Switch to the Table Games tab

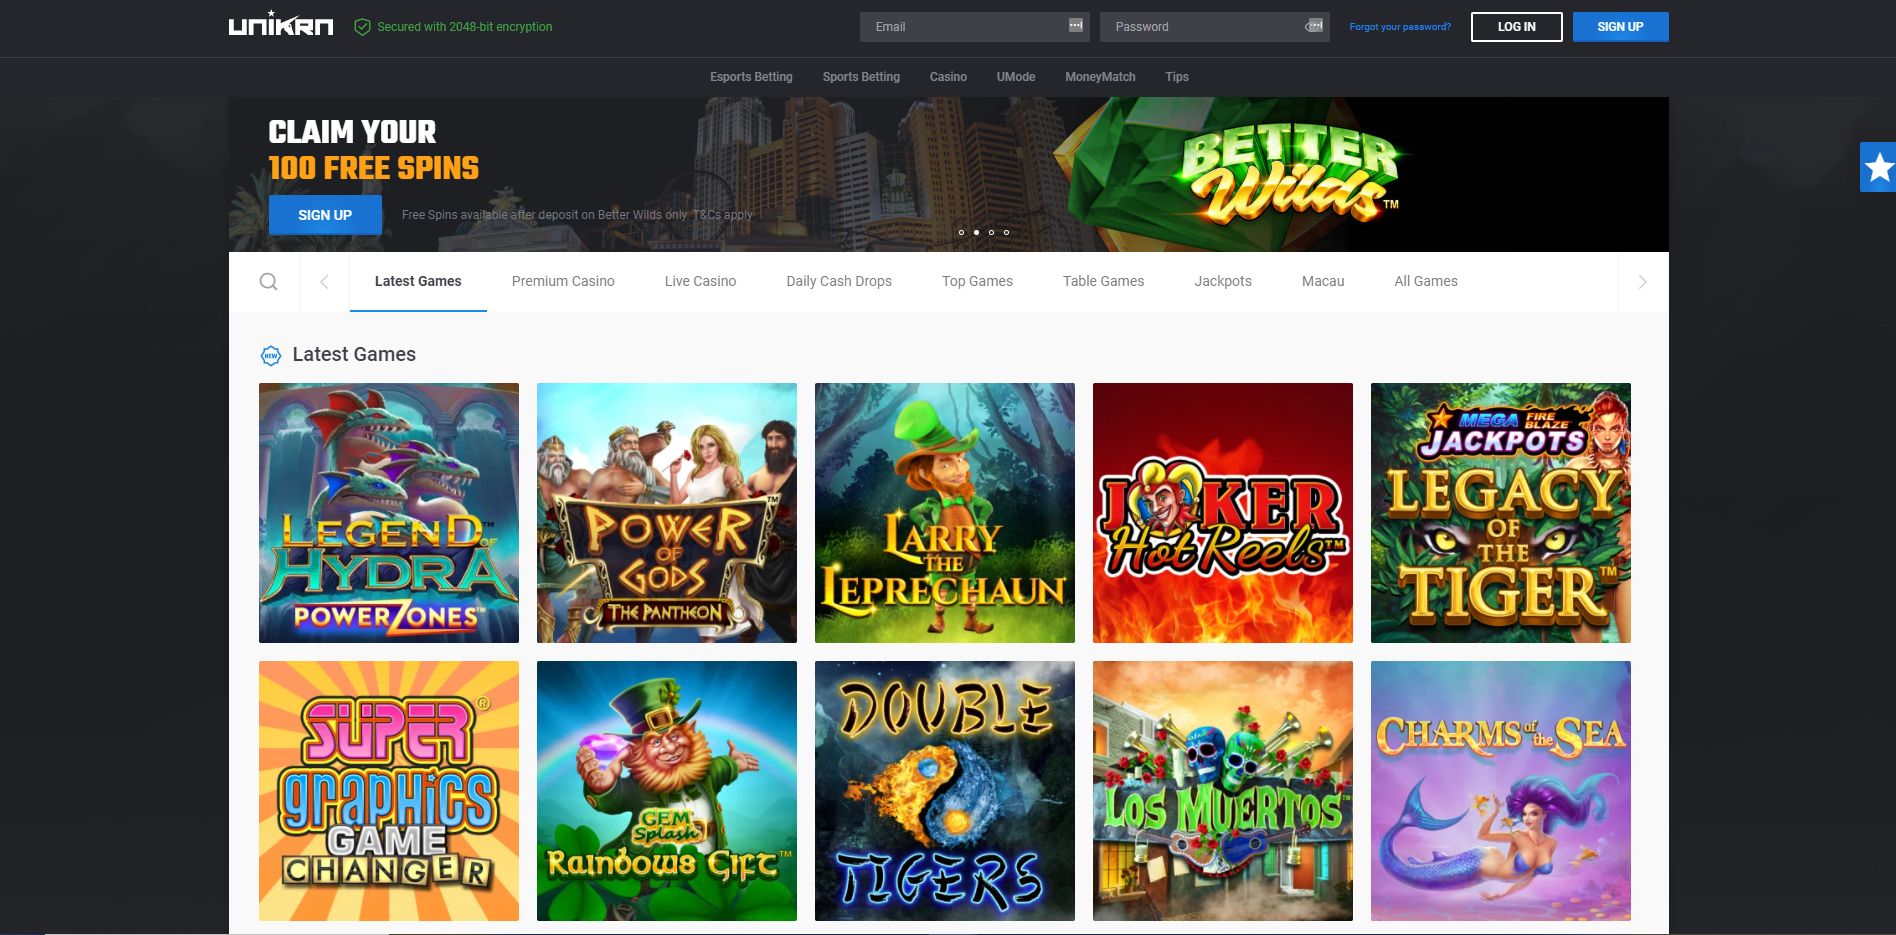coord(1103,282)
